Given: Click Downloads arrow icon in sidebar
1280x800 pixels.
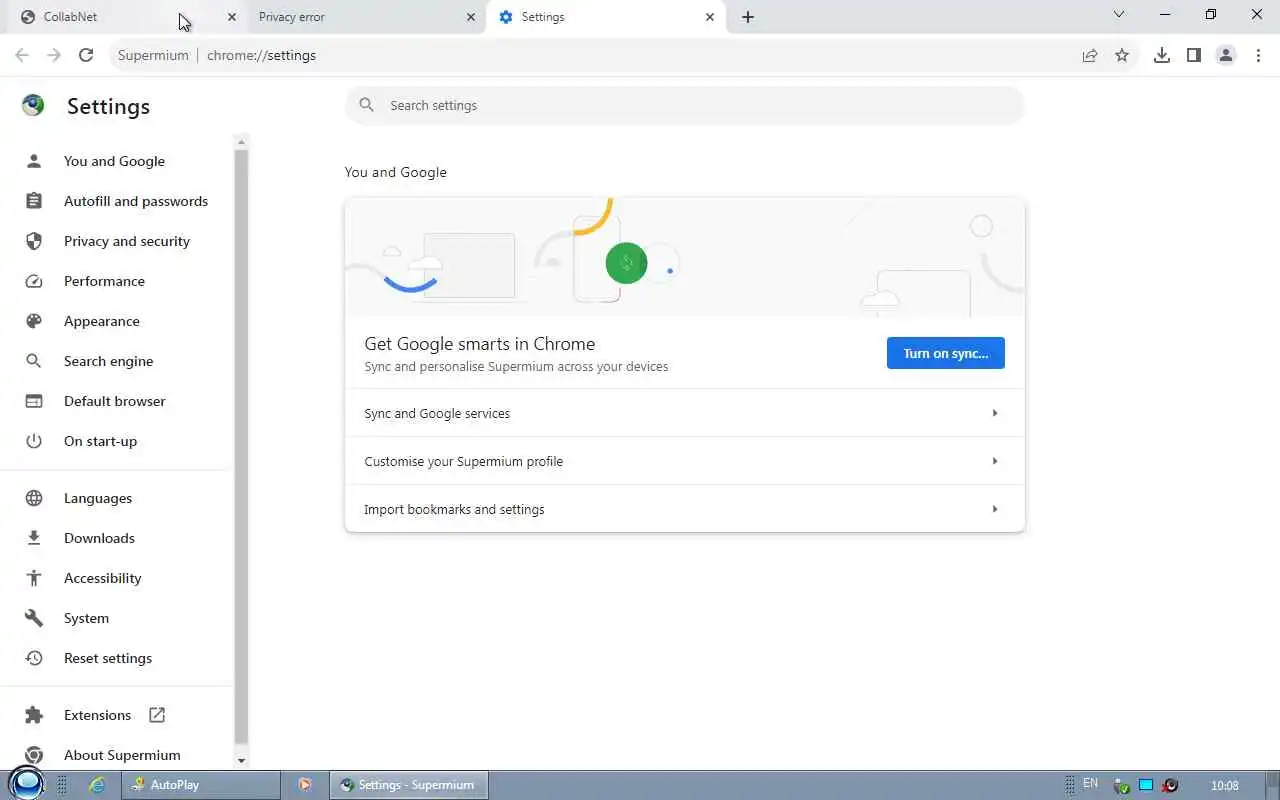Looking at the screenshot, I should [34, 538].
